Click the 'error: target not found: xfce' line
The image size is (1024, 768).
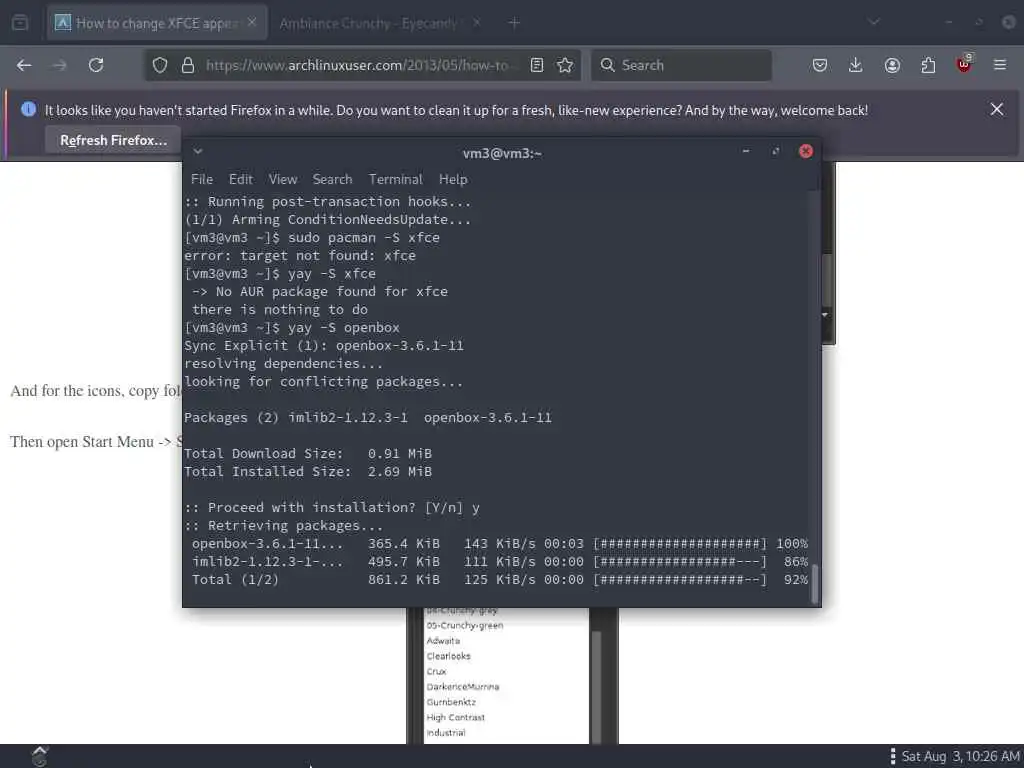300,255
